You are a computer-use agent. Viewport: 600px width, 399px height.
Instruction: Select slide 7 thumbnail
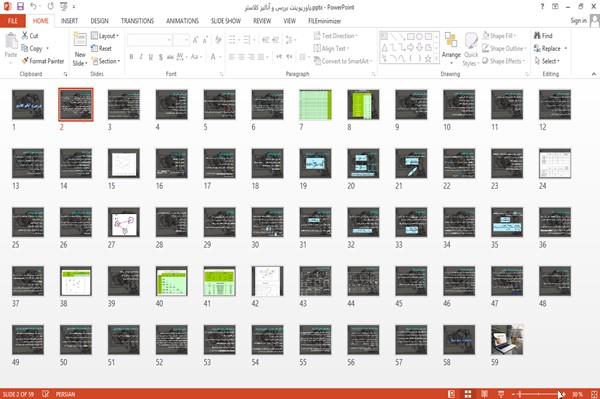pos(315,104)
